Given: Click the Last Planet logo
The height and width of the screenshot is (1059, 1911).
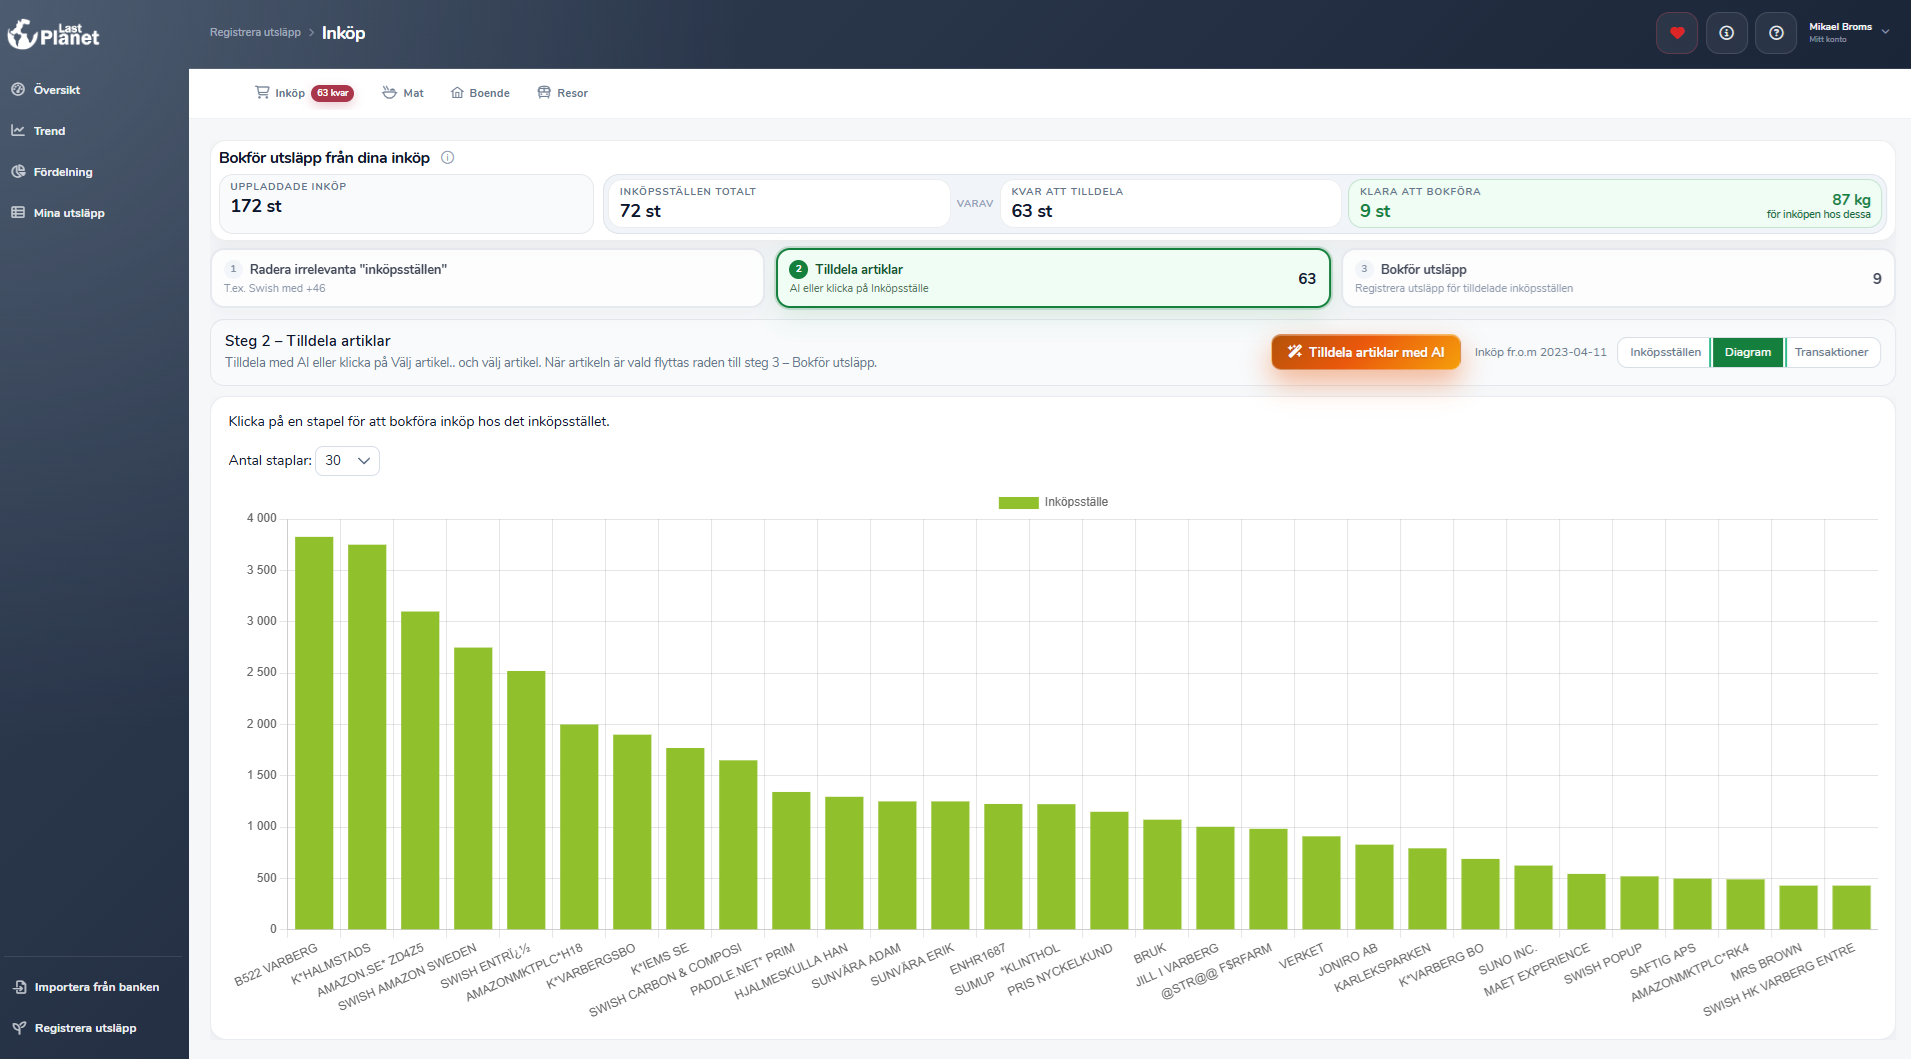Looking at the screenshot, I should tap(54, 34).
